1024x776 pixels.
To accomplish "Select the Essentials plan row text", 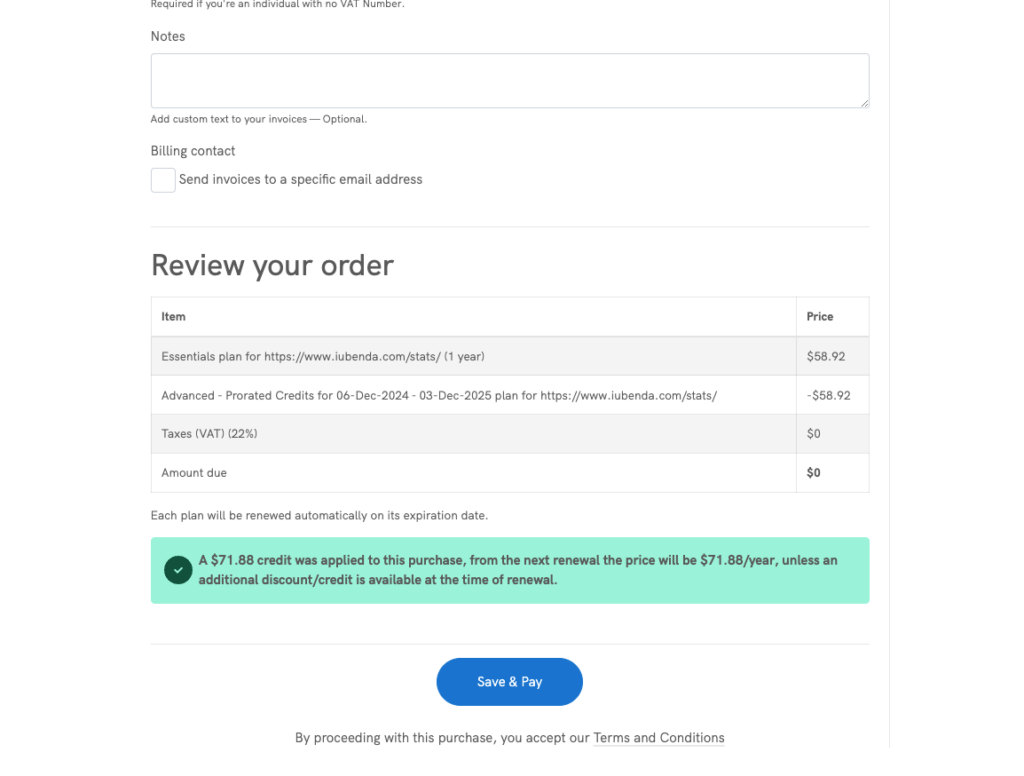I will tap(323, 356).
